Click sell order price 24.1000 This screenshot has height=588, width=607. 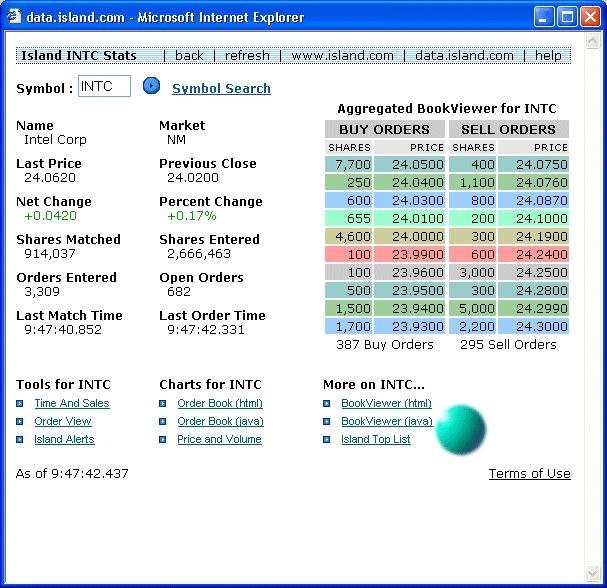pos(533,218)
